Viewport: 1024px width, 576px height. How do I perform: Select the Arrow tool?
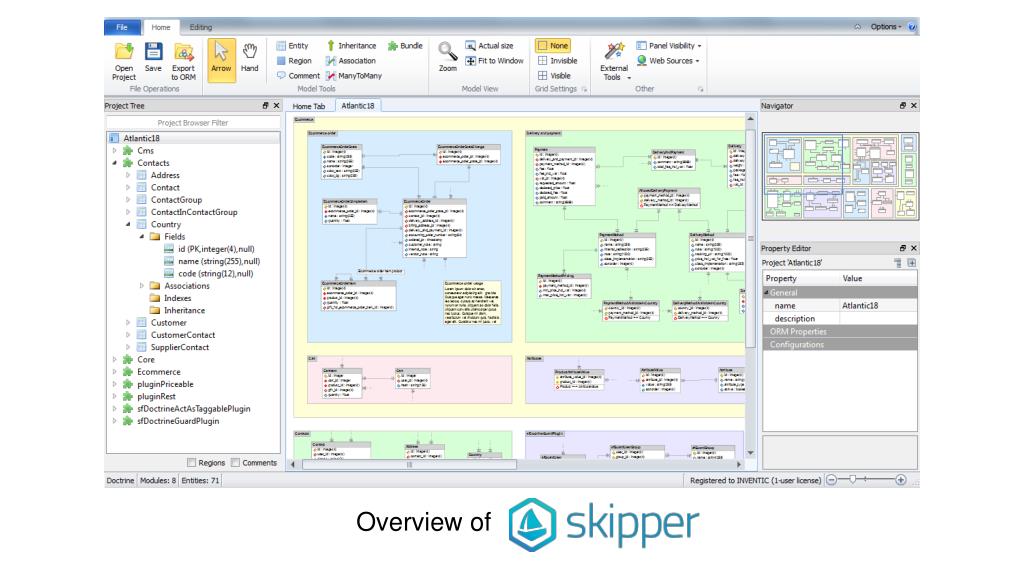point(221,59)
